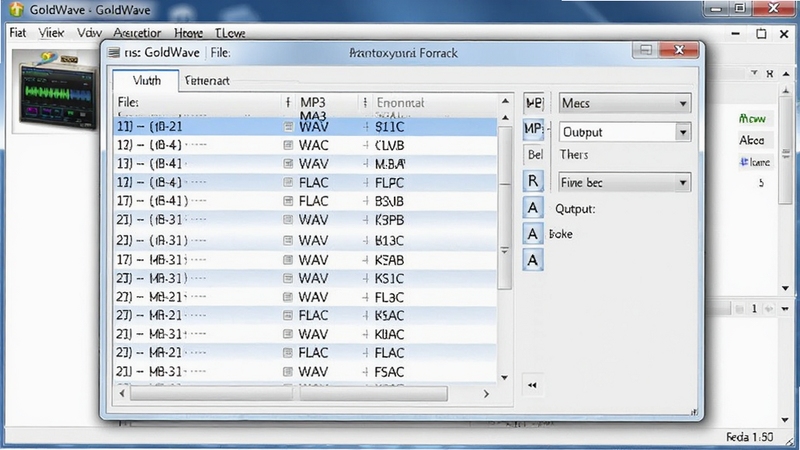
Task: Open the Vdw menu
Action: point(89,33)
